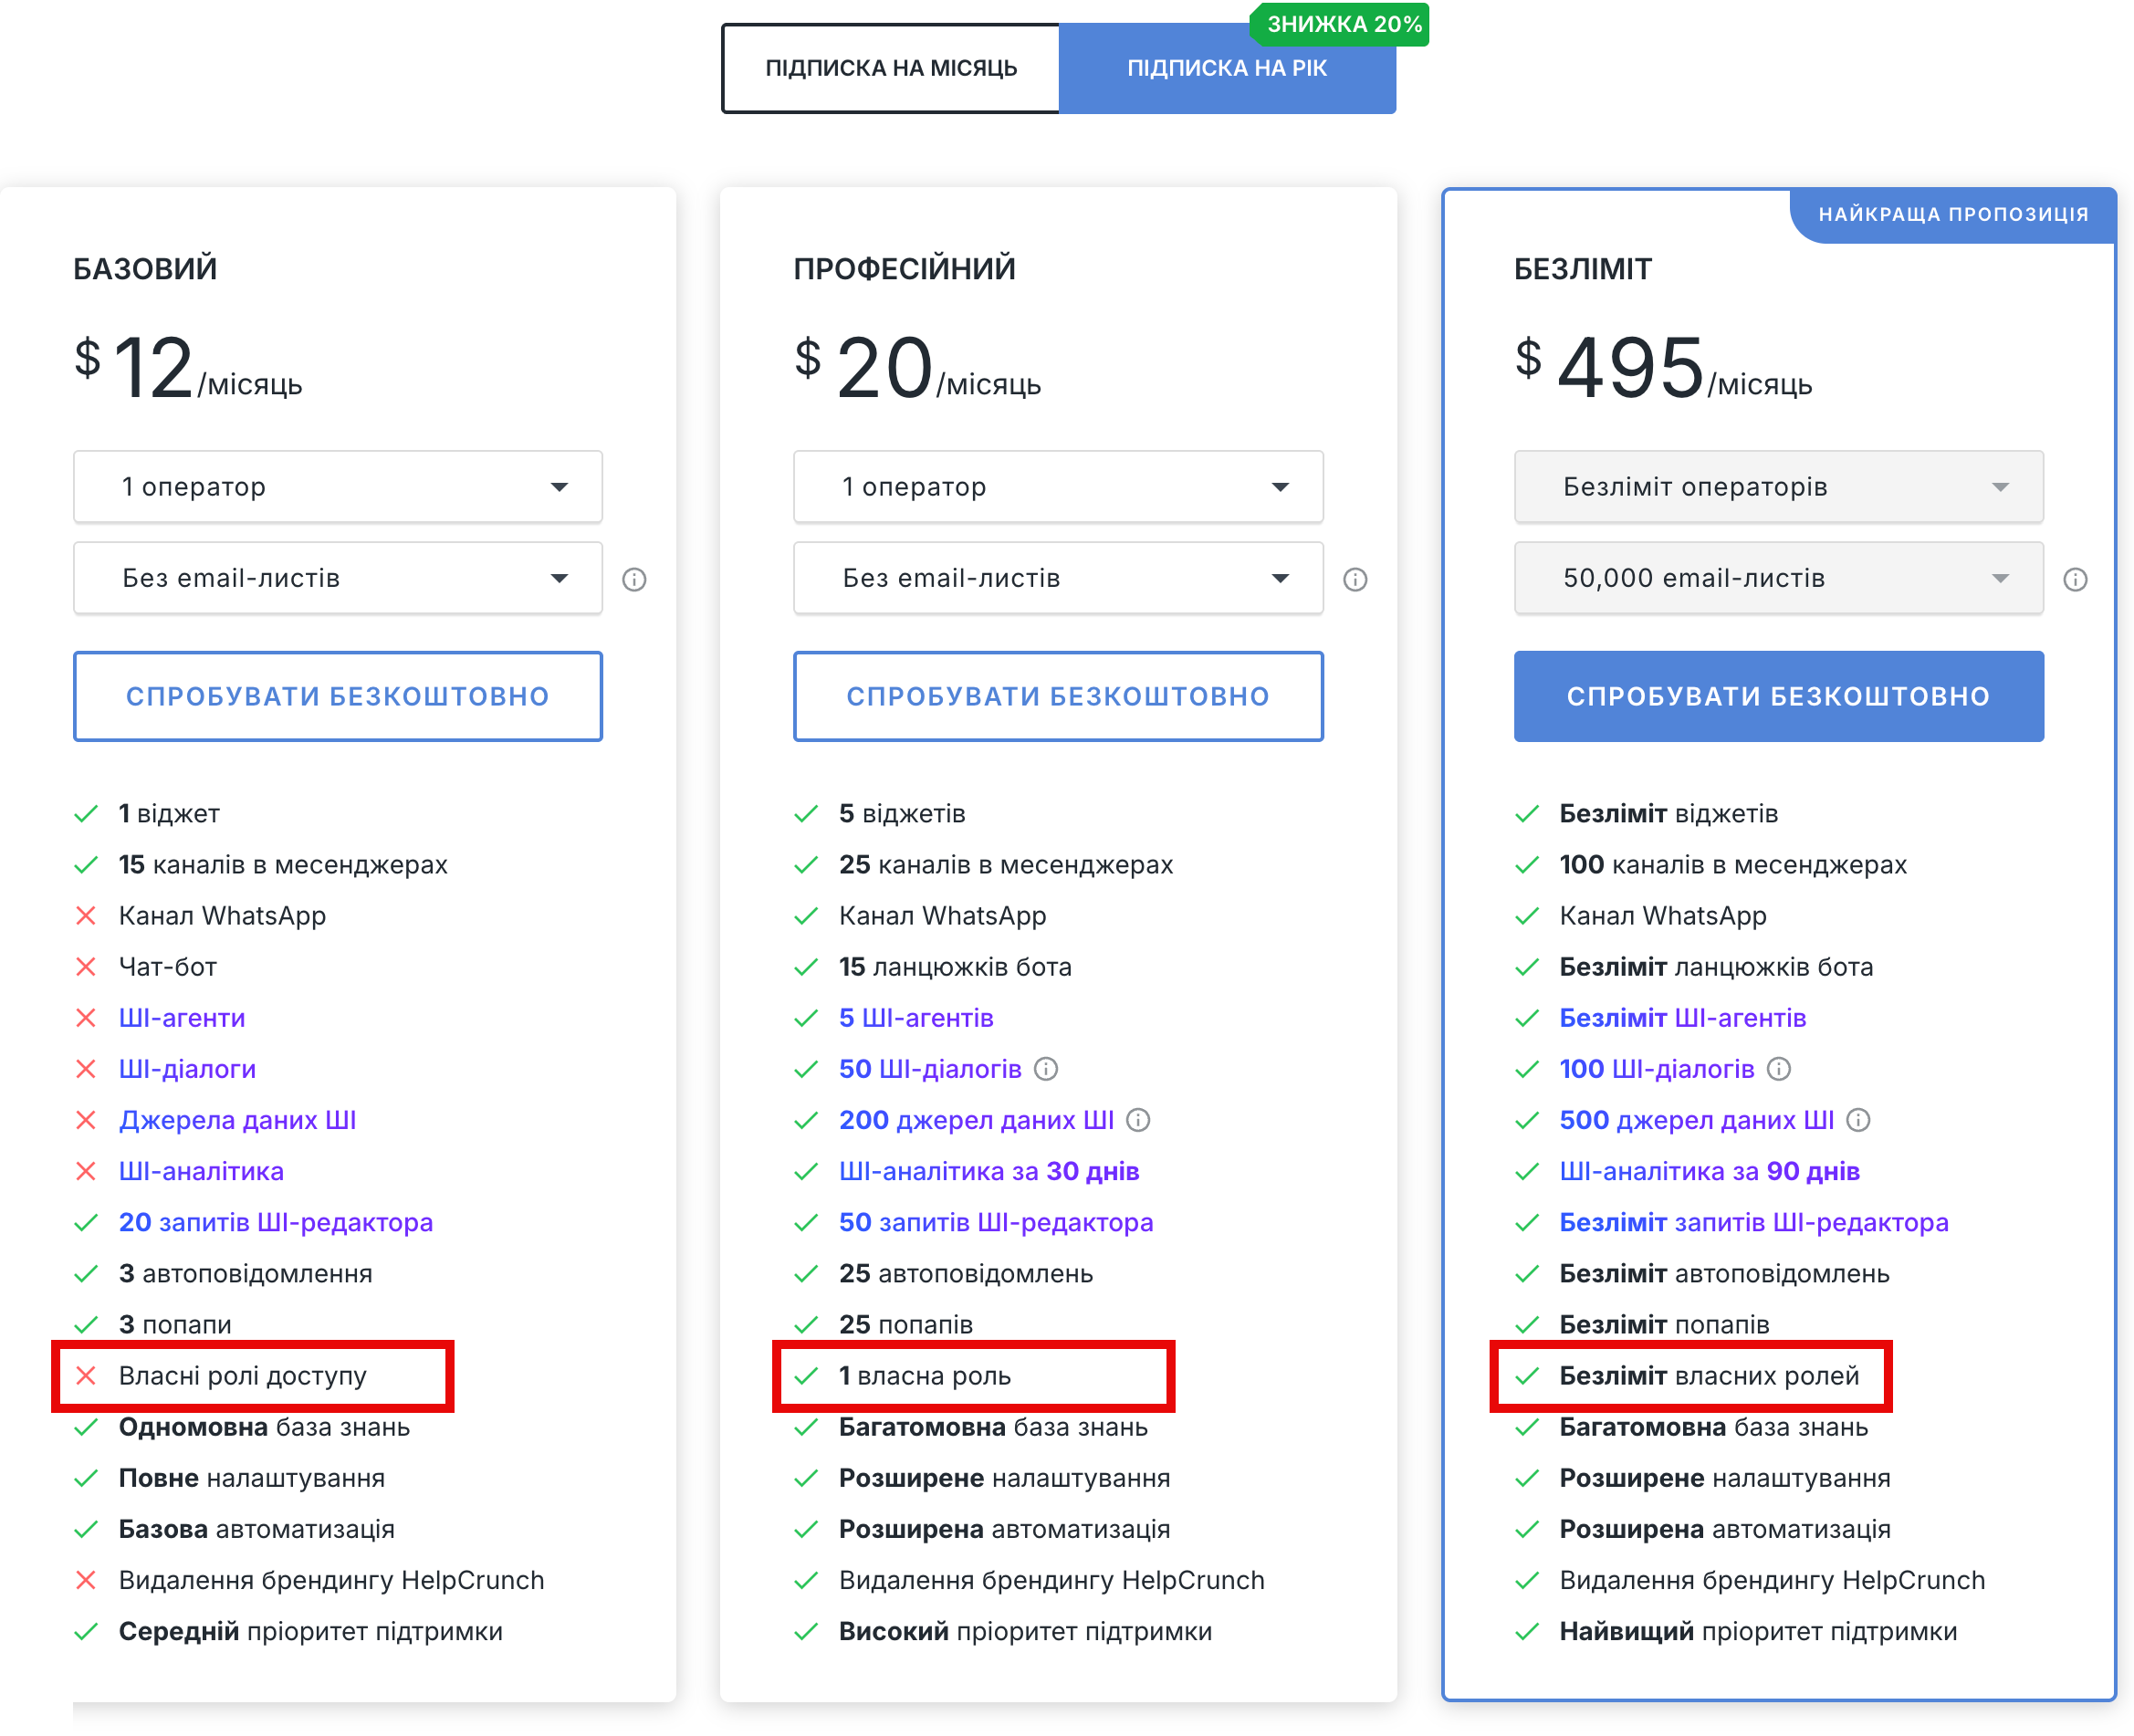Click info icon beside 500 джерел даних ШІ
This screenshot has width=2134, height=1736.
click(x=1858, y=1120)
